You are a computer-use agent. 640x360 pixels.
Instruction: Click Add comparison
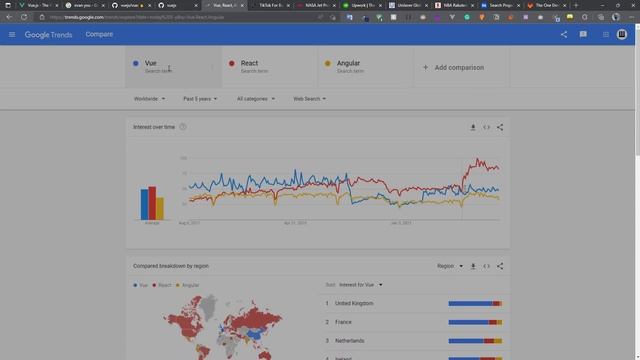point(459,67)
